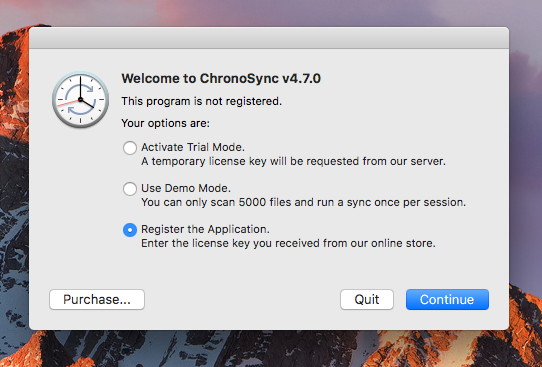The width and height of the screenshot is (542, 367).
Task: Select the Register the Application radio button
Action: tap(130, 230)
